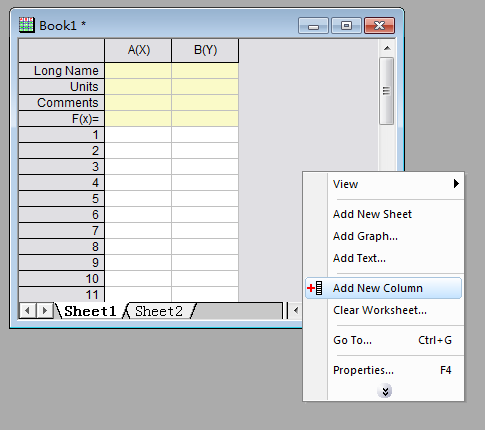
Task: Click the Add New Column plus icon
Action: pyautogui.click(x=315, y=288)
